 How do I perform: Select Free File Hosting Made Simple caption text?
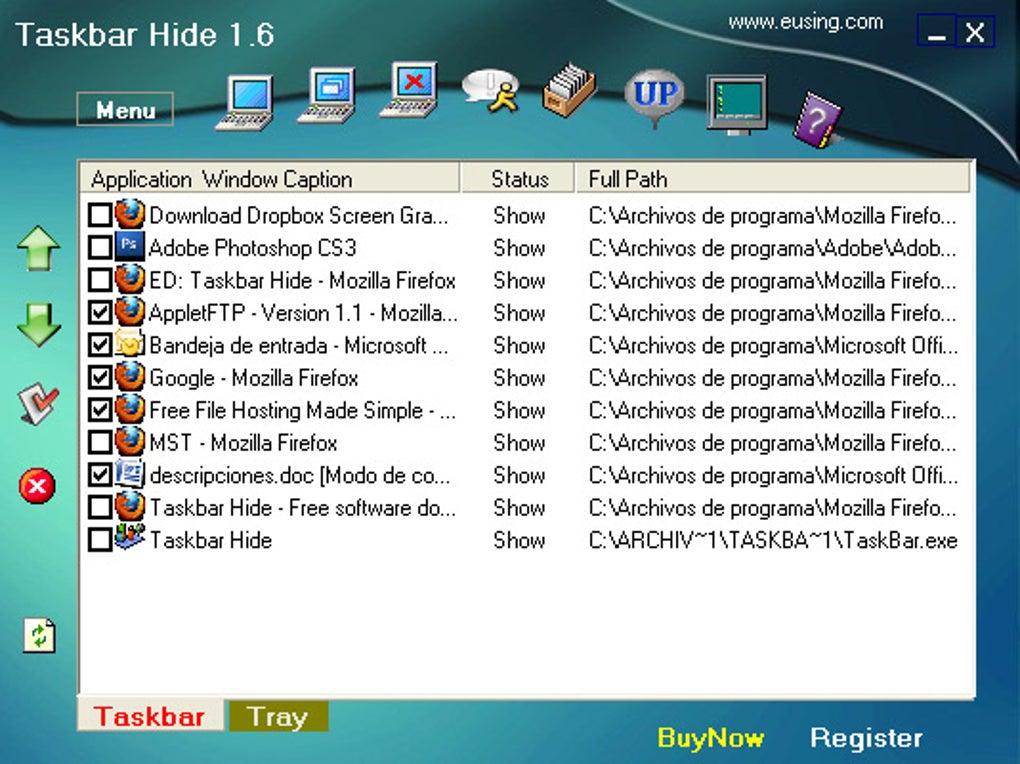pyautogui.click(x=302, y=410)
